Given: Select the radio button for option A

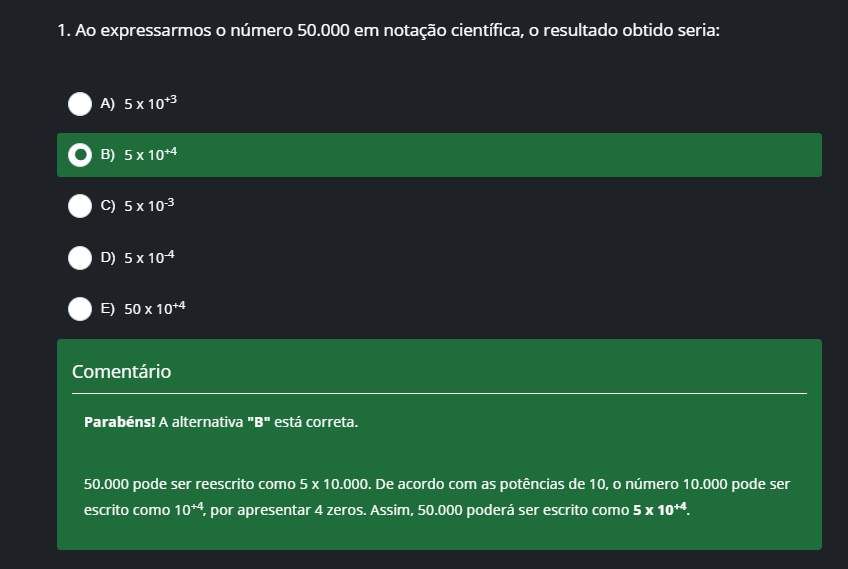Looking at the screenshot, I should click(80, 104).
